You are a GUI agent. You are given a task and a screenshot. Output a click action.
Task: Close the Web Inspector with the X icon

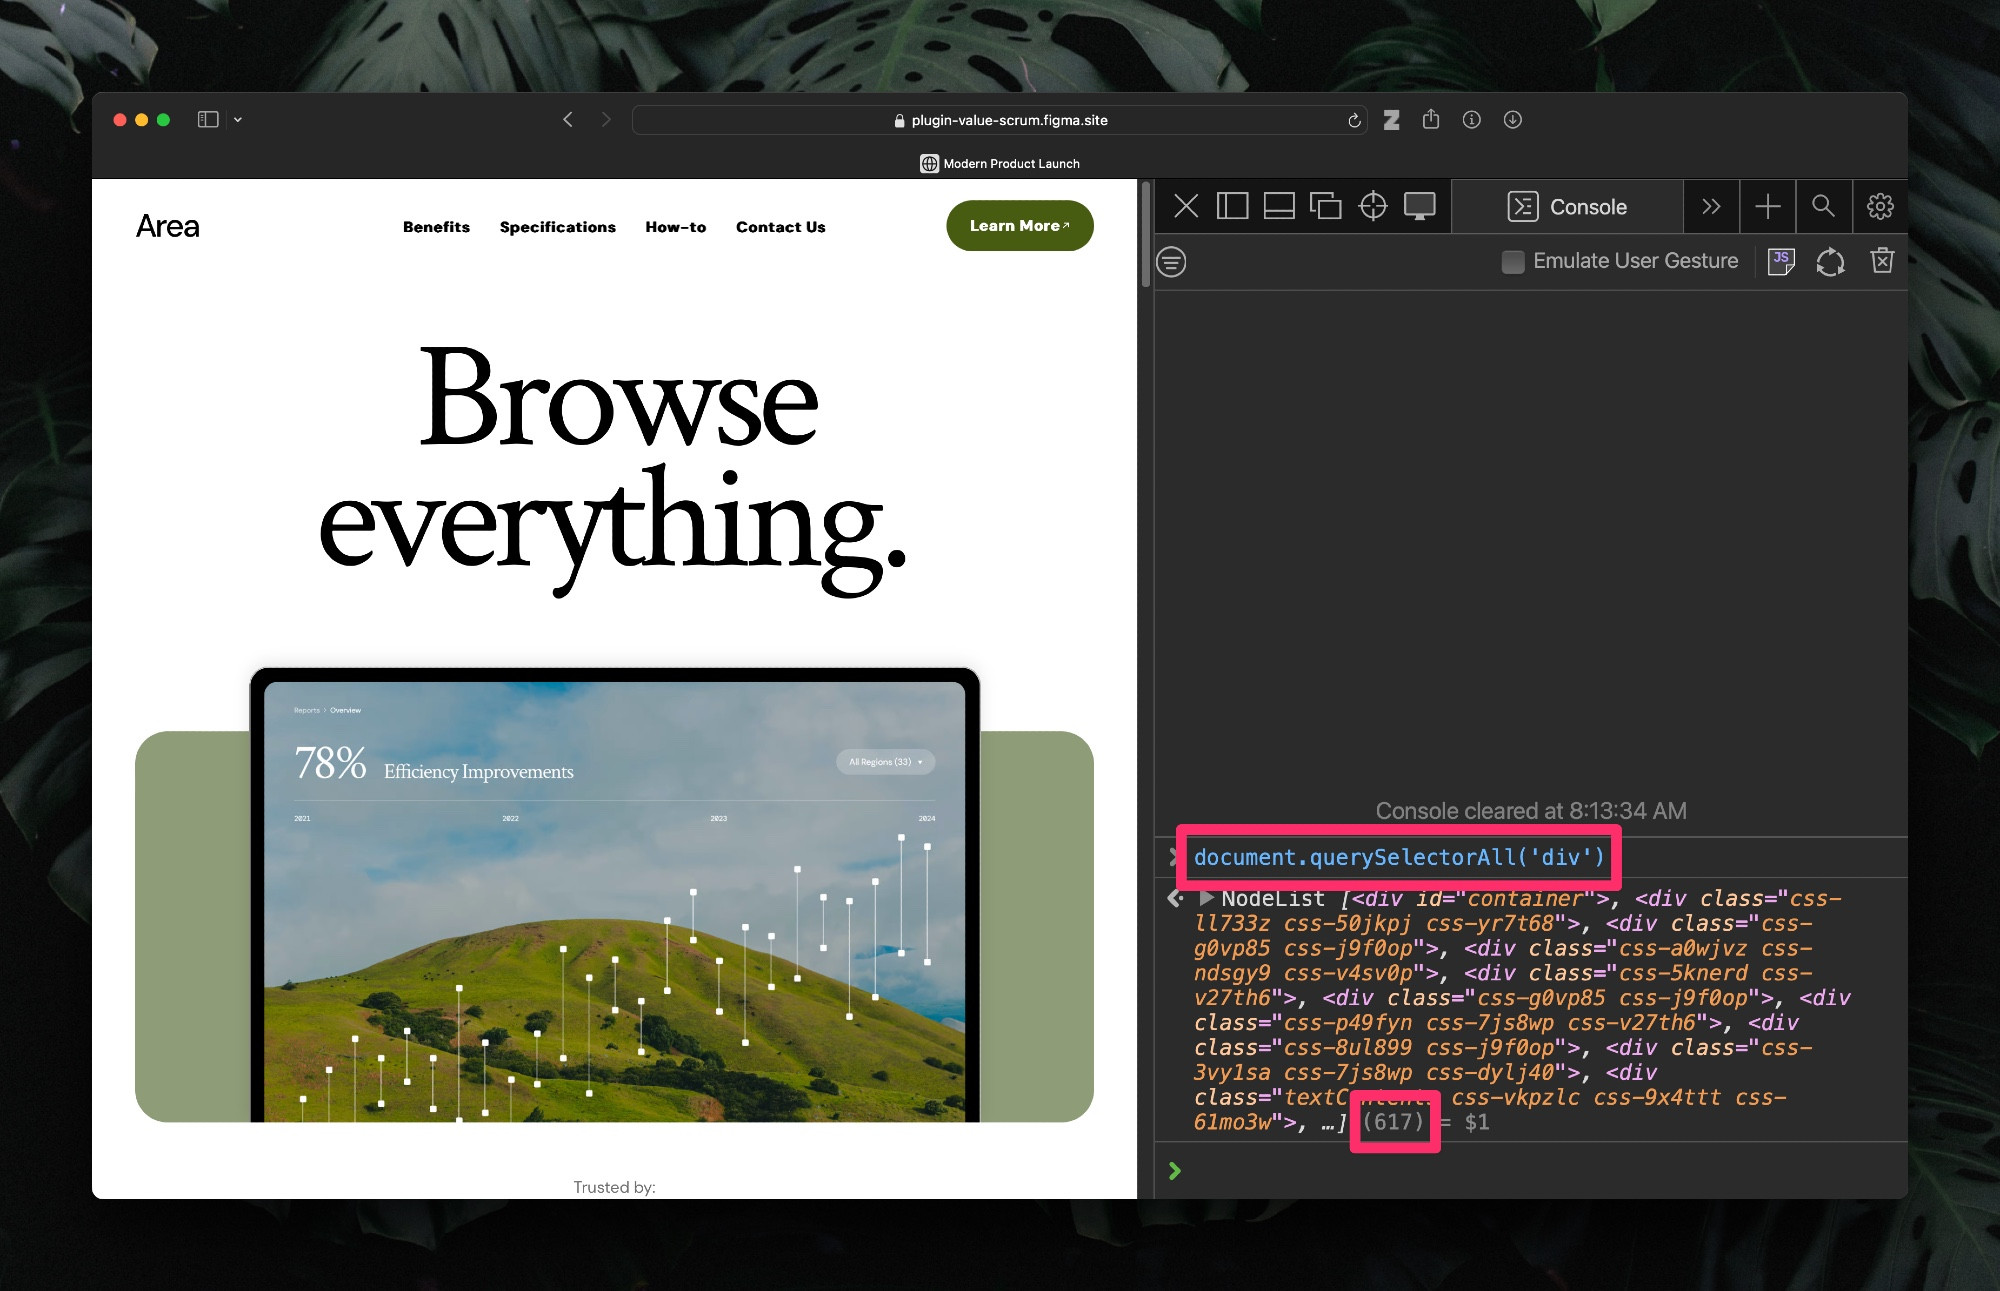(1186, 207)
